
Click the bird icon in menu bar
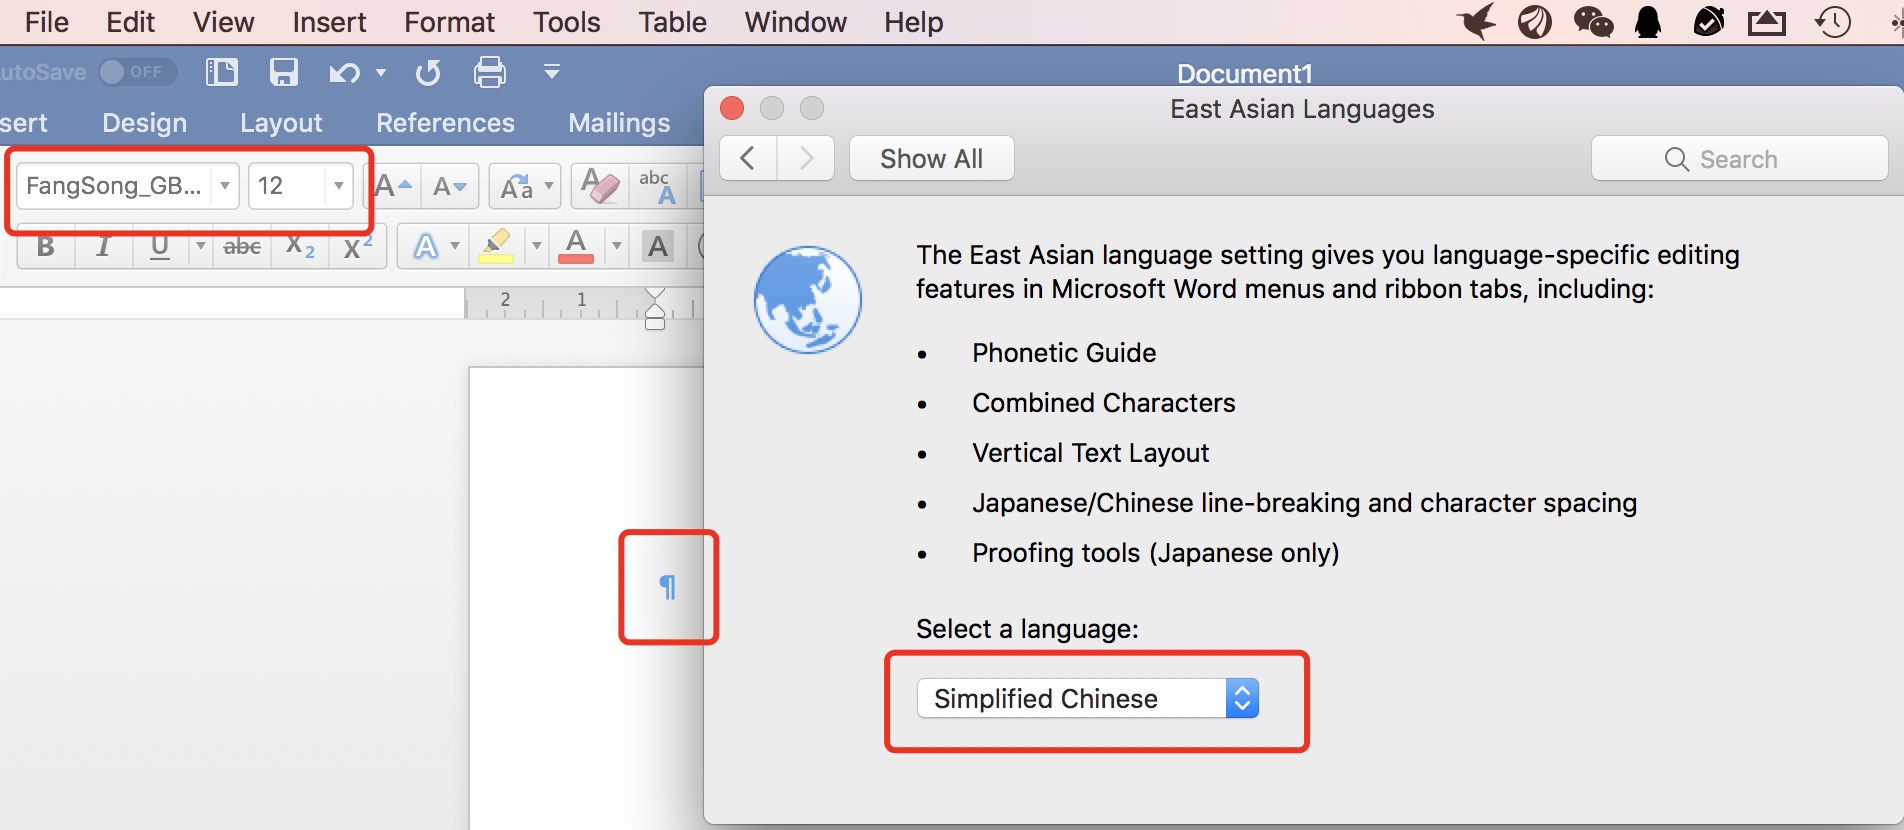pos(1476,21)
